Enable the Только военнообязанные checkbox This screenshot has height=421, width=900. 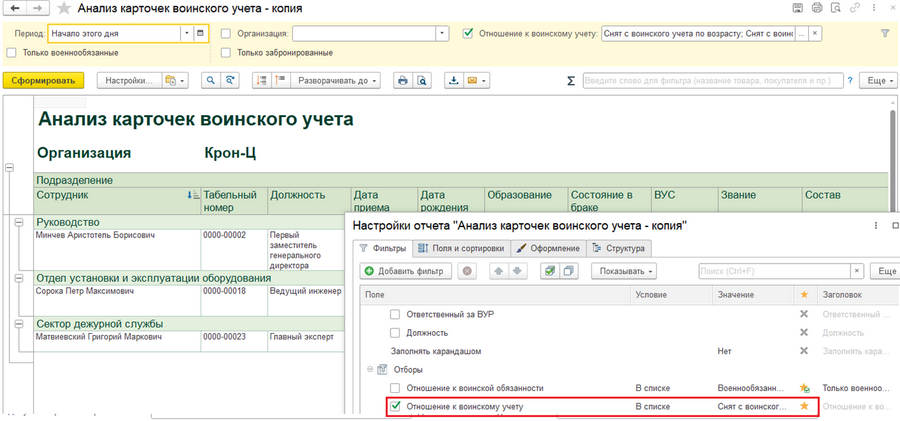coord(11,53)
